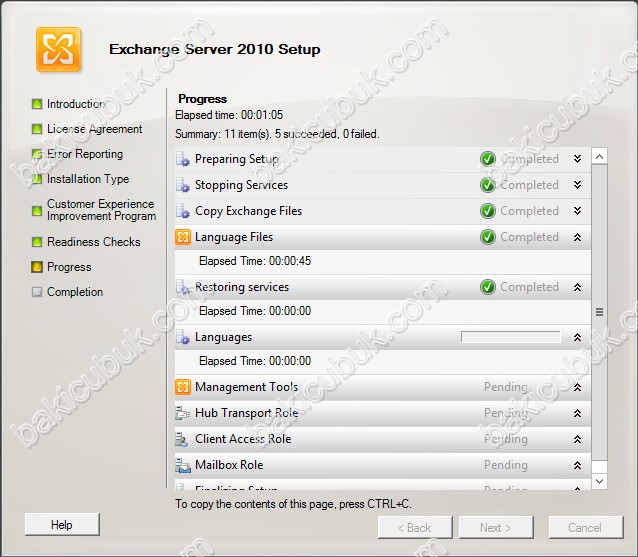This screenshot has height=557, width=638.
Task: Click the Help button
Action: tap(62, 525)
